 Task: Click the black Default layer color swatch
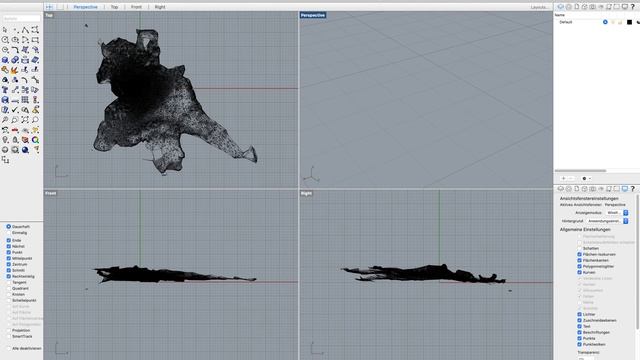pos(629,22)
